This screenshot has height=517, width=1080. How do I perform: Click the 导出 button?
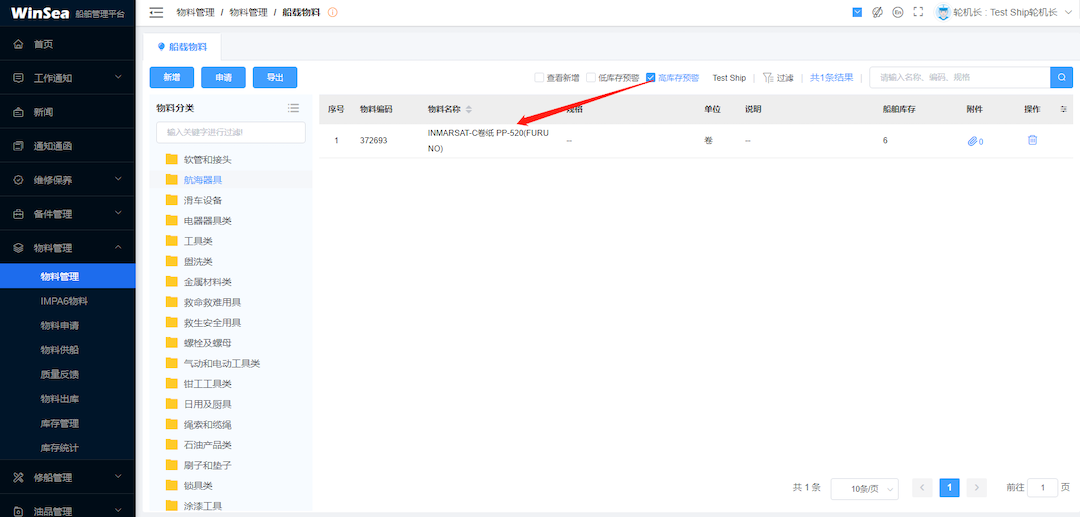[275, 78]
